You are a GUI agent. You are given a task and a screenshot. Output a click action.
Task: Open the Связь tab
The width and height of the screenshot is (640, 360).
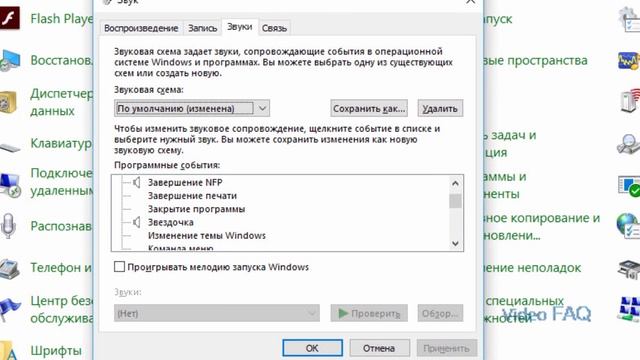point(274,28)
